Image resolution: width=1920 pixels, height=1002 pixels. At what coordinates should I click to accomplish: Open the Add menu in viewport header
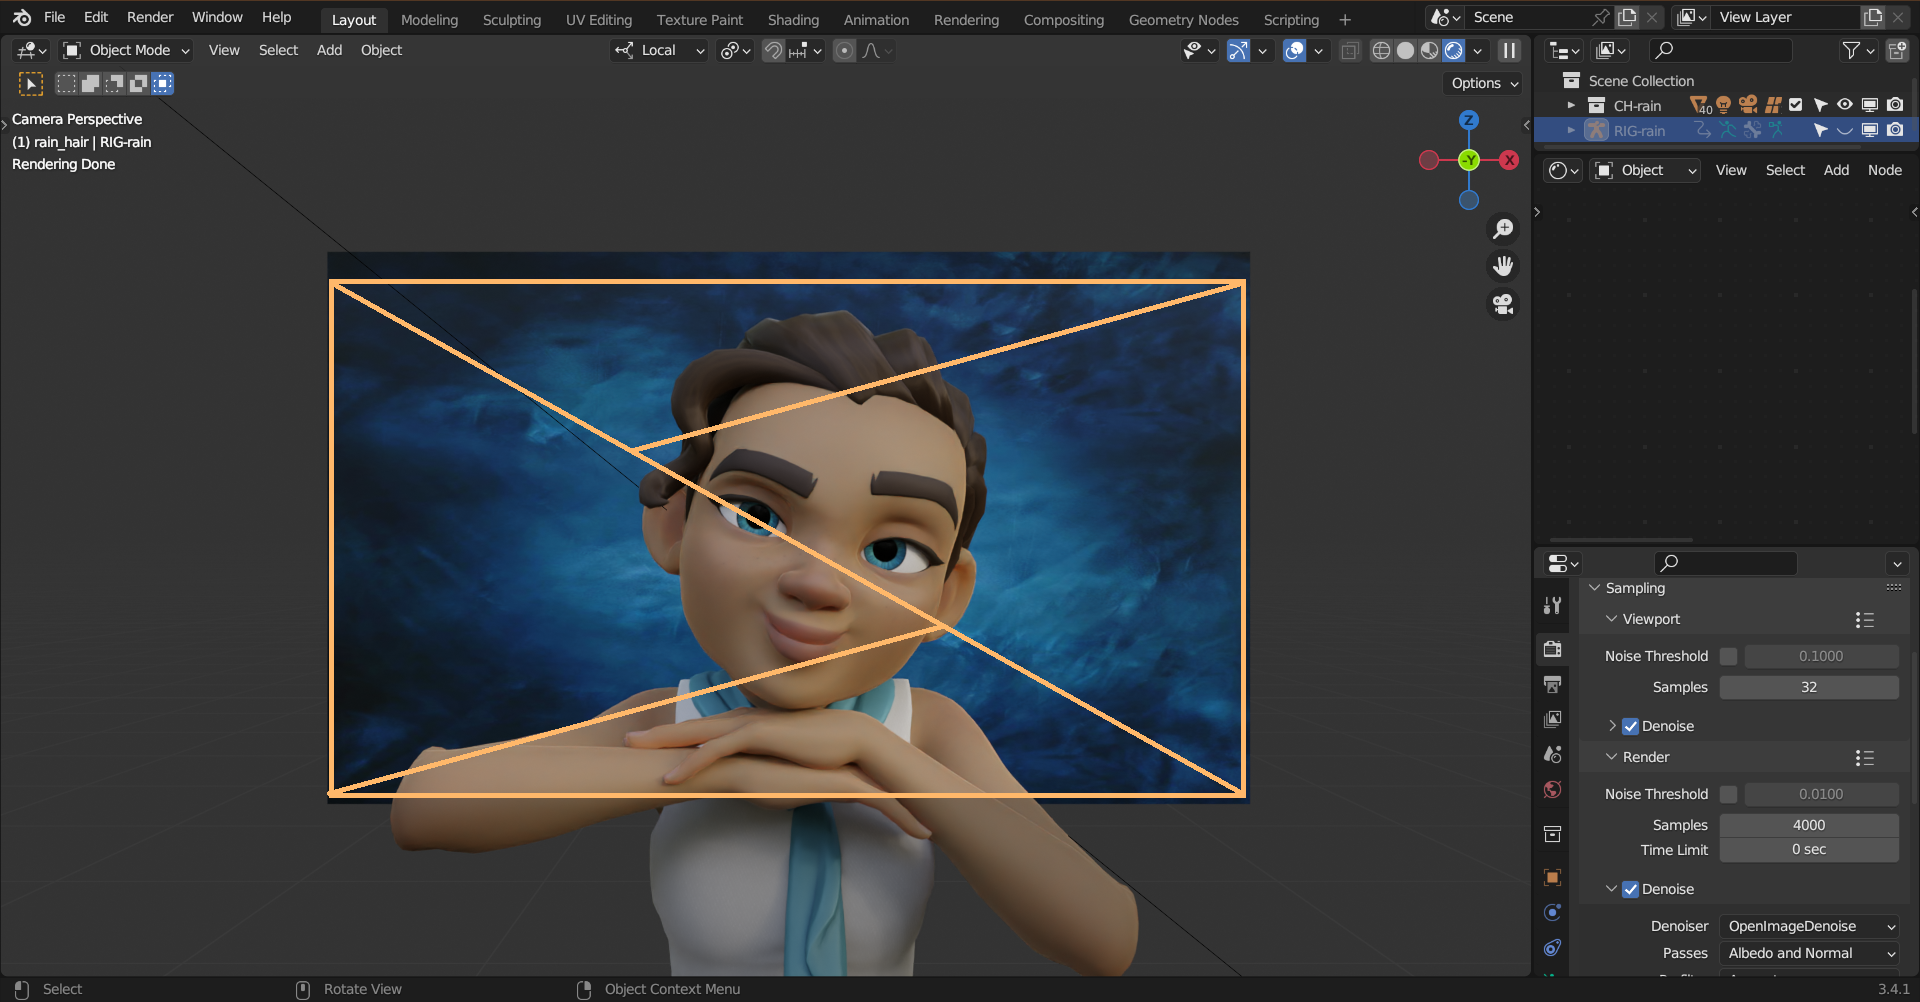coord(329,51)
